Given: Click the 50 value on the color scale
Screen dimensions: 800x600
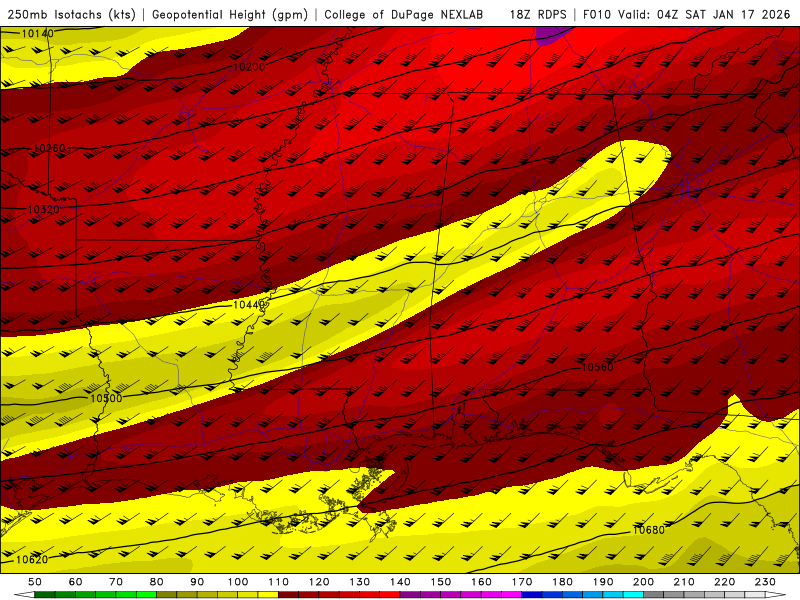Looking at the screenshot, I should pos(35,582).
